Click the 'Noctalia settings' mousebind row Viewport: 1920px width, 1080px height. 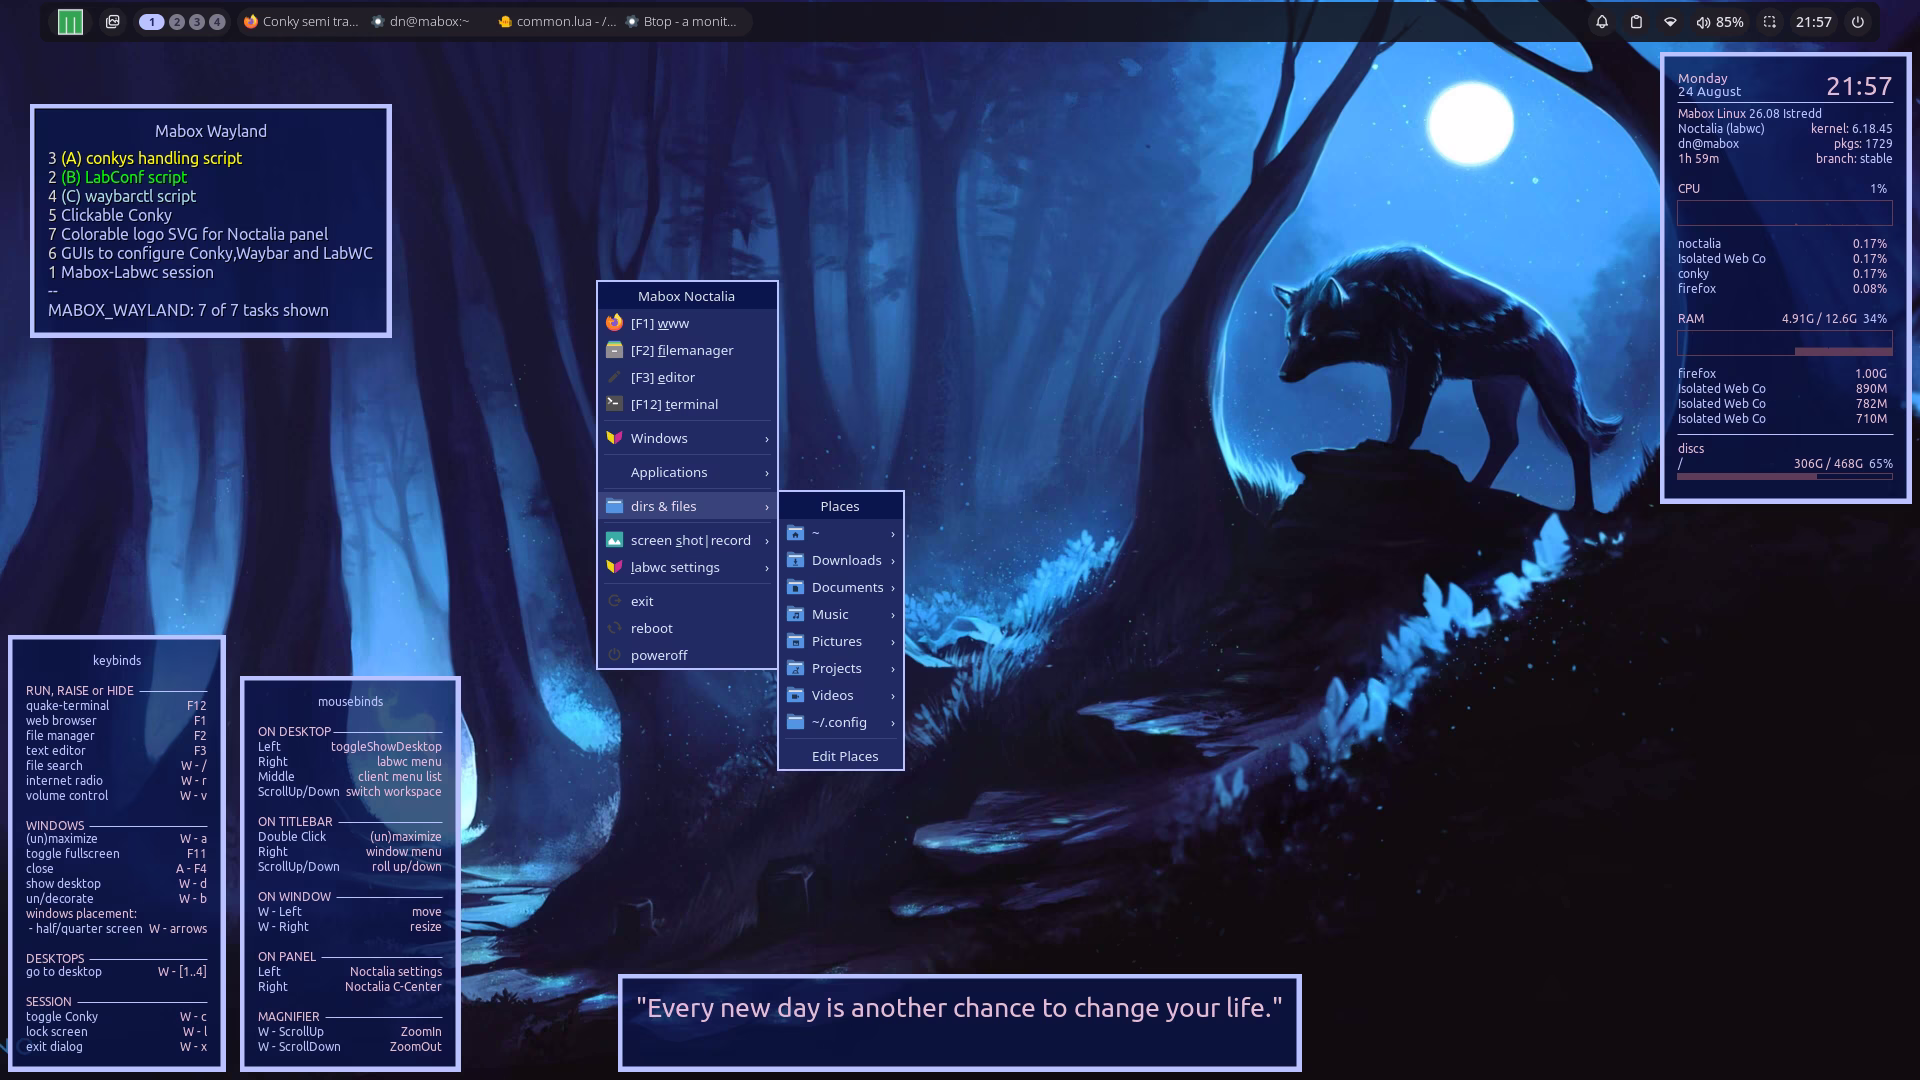[350, 972]
